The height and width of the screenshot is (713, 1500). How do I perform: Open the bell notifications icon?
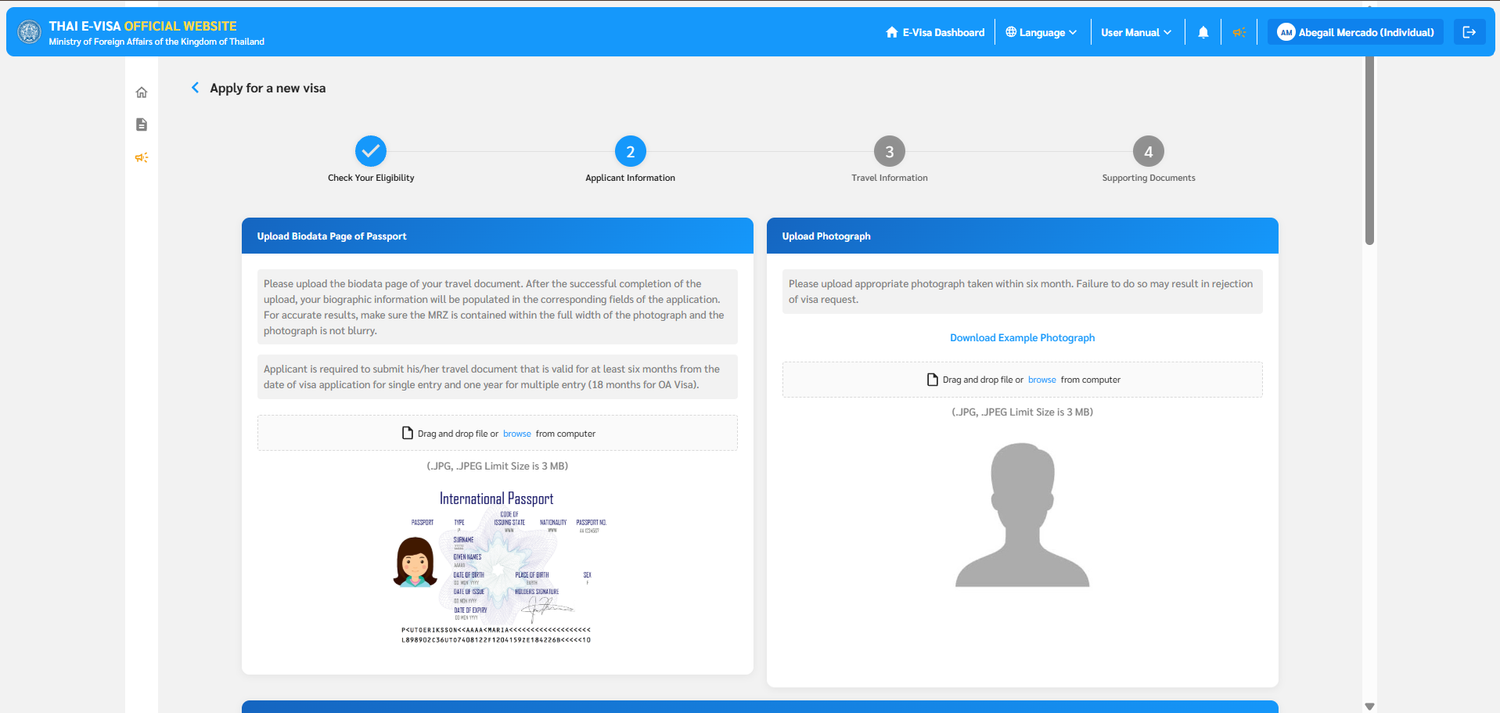tap(1203, 32)
